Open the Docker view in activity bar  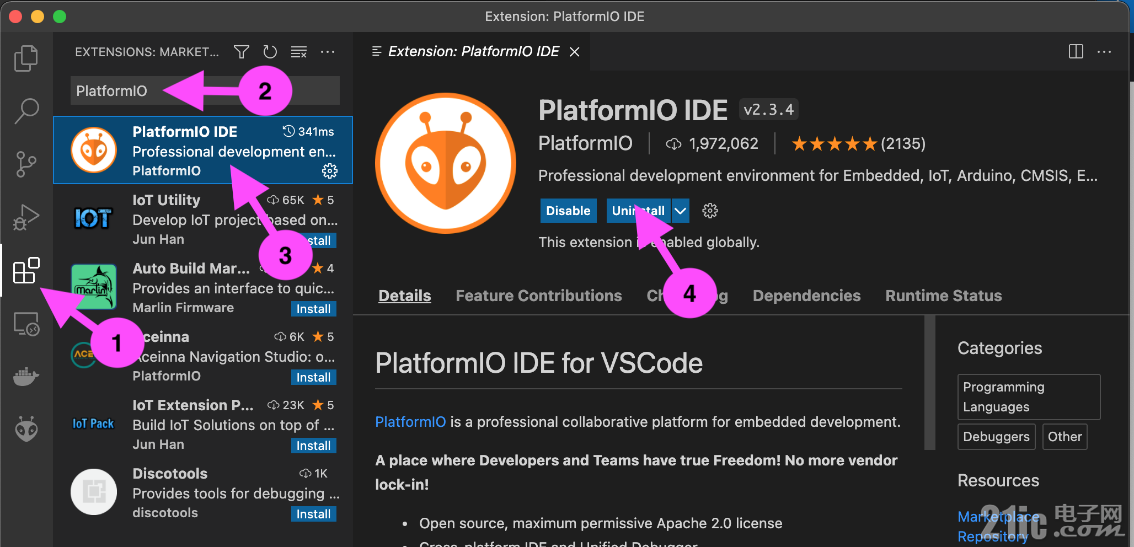pyautogui.click(x=27, y=378)
